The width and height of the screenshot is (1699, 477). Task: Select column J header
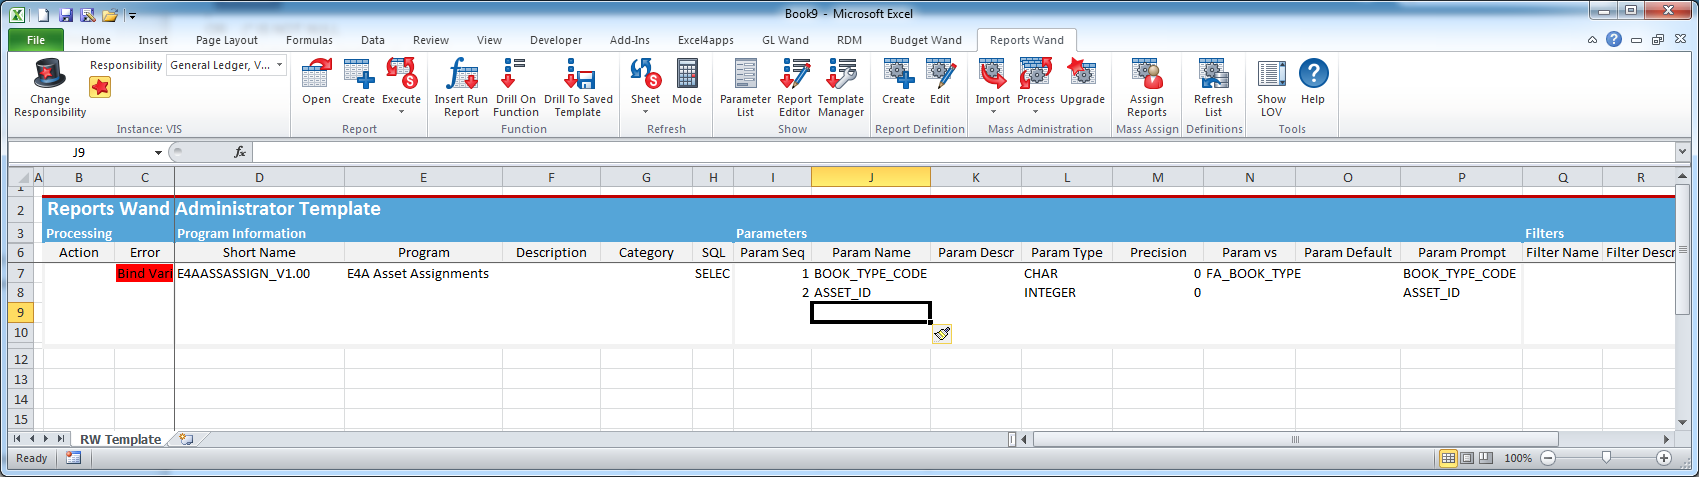871,177
